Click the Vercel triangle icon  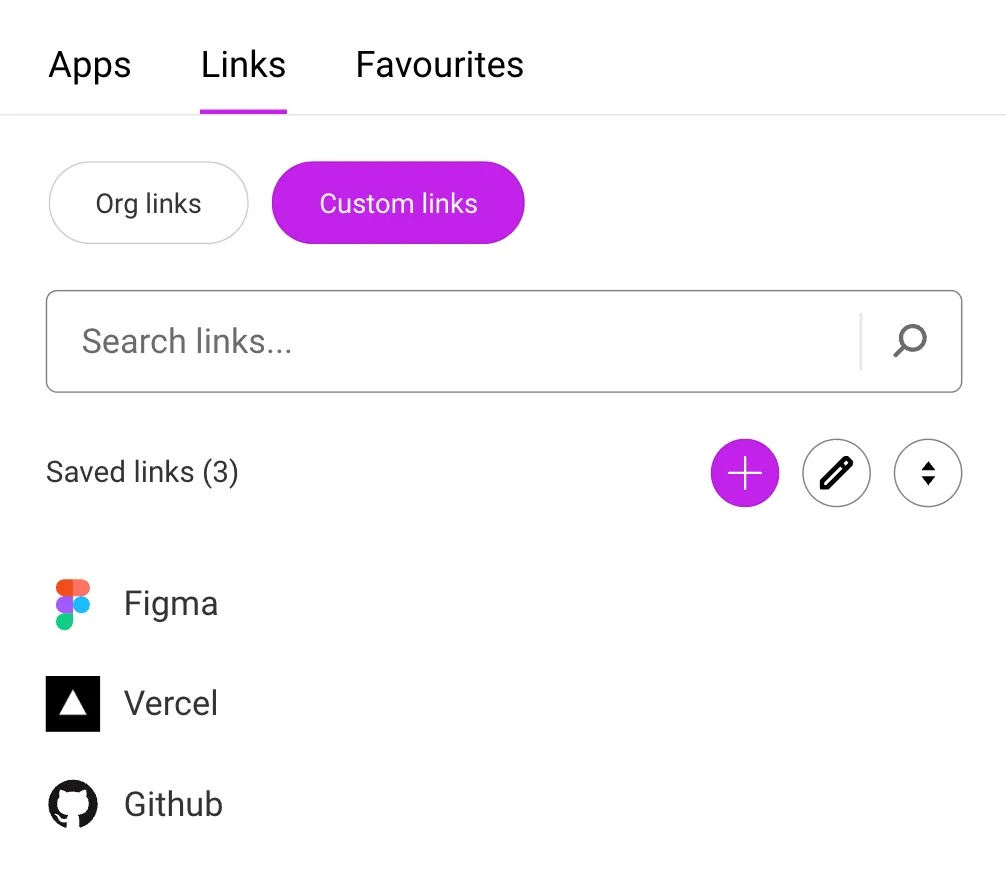[72, 703]
